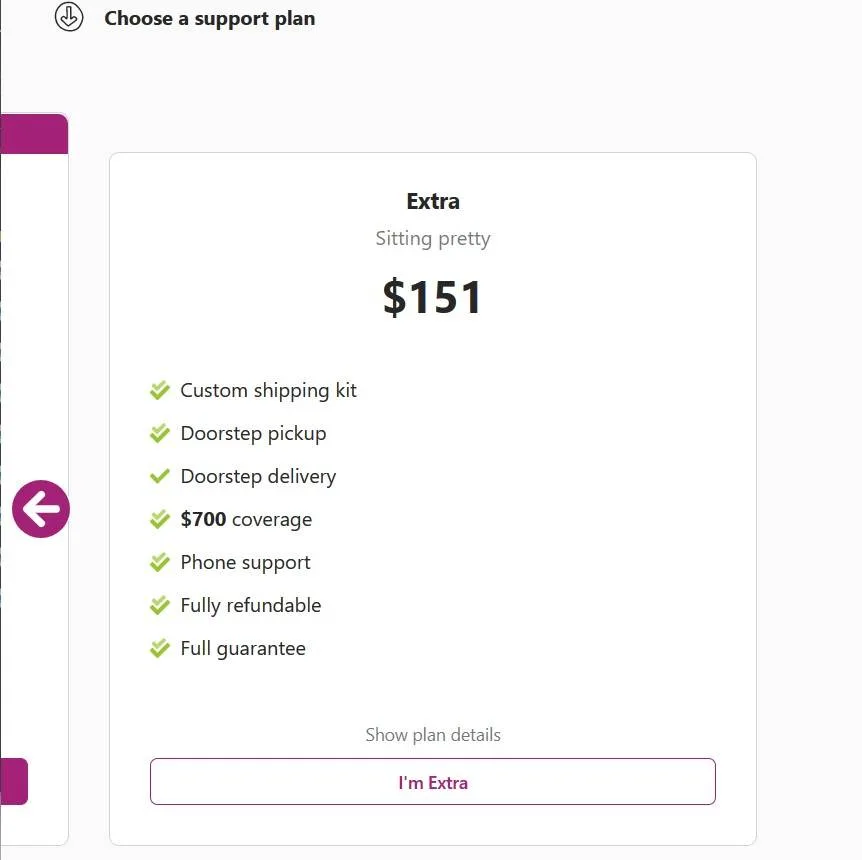
Task: Click the Phone support feature text
Action: pyautogui.click(x=245, y=562)
